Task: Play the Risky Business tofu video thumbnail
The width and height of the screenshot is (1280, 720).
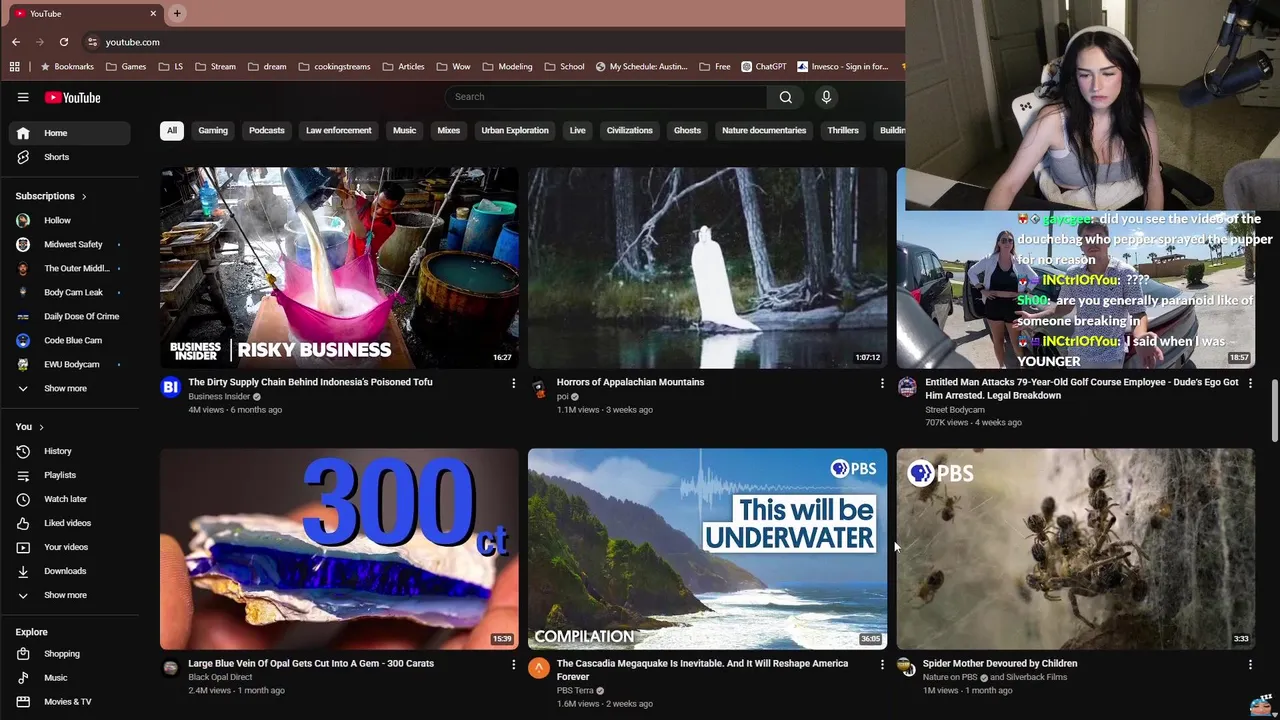Action: [339, 268]
